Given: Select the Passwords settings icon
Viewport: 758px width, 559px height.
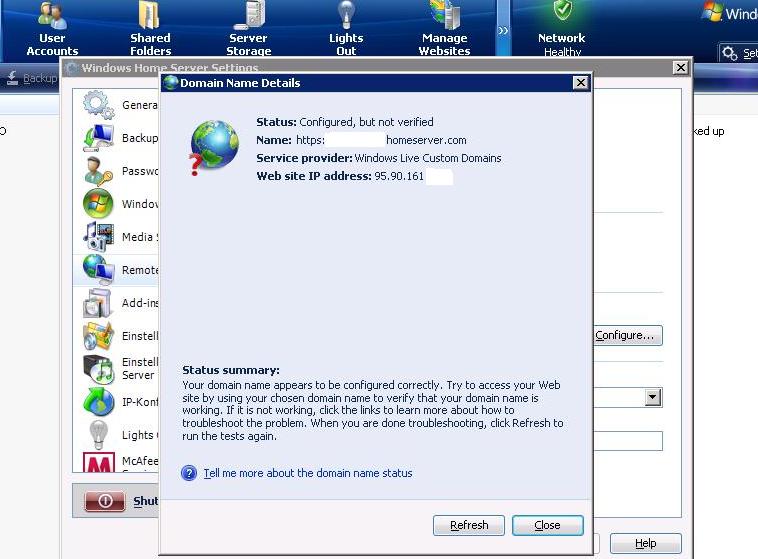Looking at the screenshot, I should point(98,171).
